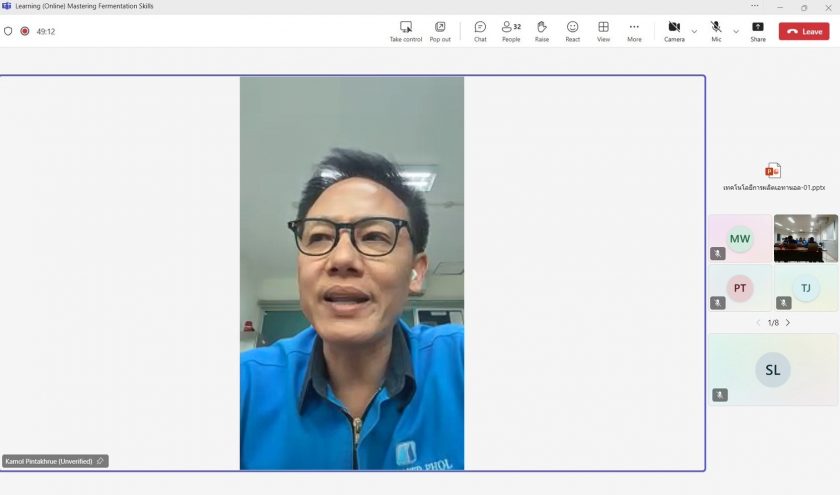Go to previous page of participants

[757, 323]
